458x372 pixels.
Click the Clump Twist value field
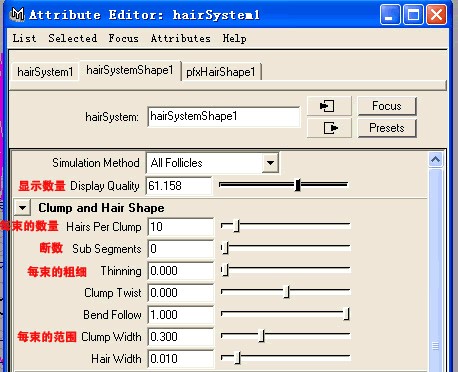(x=180, y=293)
